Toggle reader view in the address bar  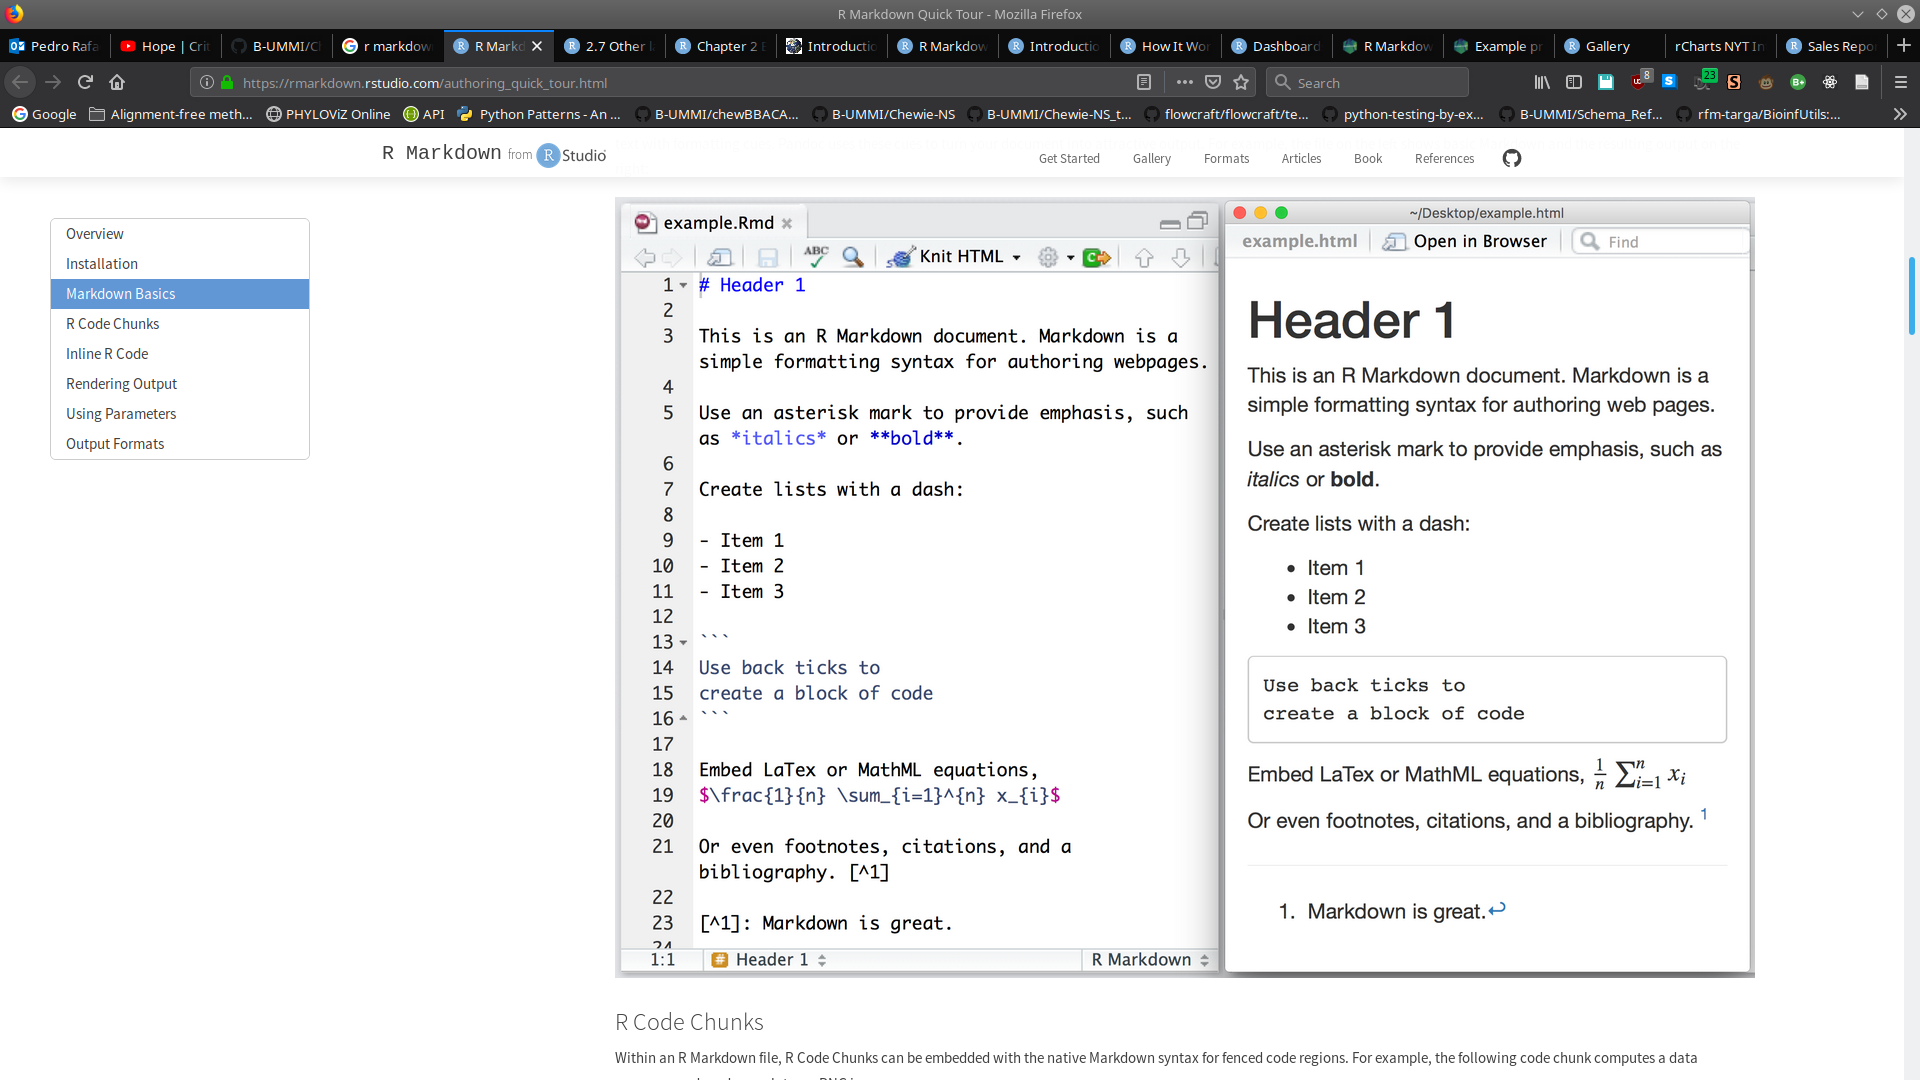point(1144,82)
